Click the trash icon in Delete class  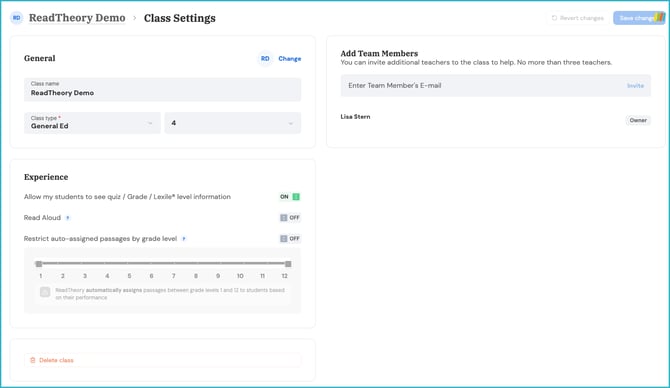pos(33,360)
